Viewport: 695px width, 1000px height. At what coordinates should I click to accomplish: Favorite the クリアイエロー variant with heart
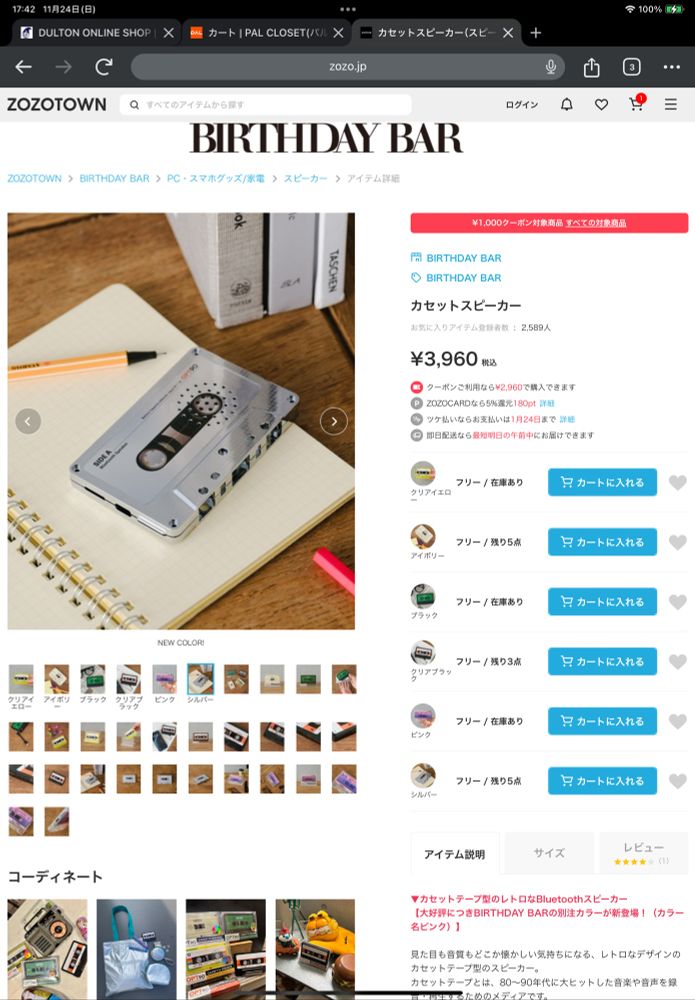[678, 483]
